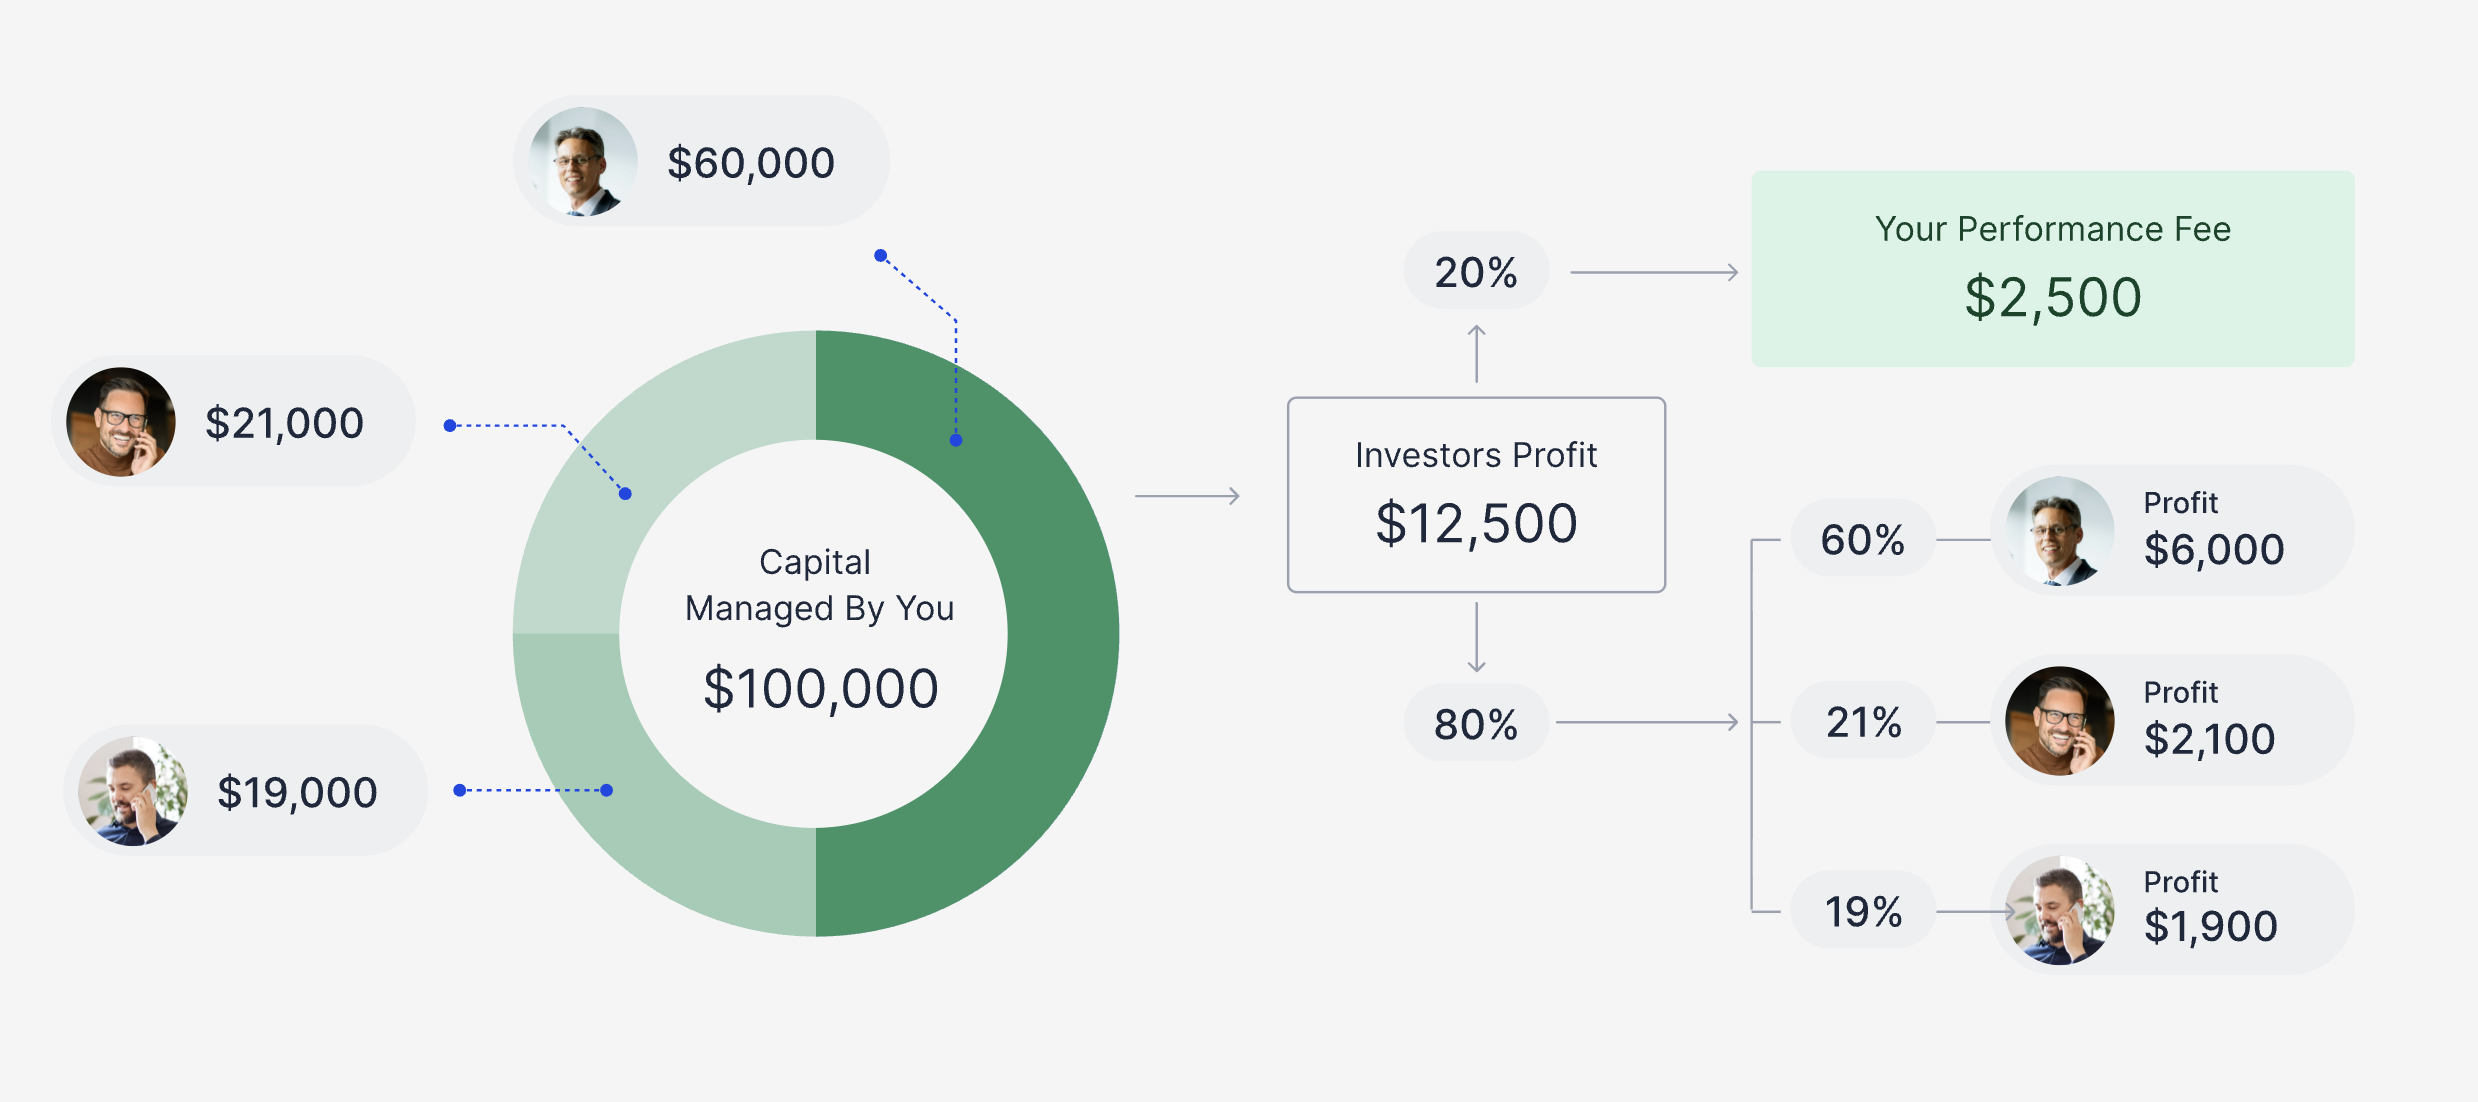The image size is (2478, 1102).
Task: Select the 80% investors share pill
Action: point(1476,724)
